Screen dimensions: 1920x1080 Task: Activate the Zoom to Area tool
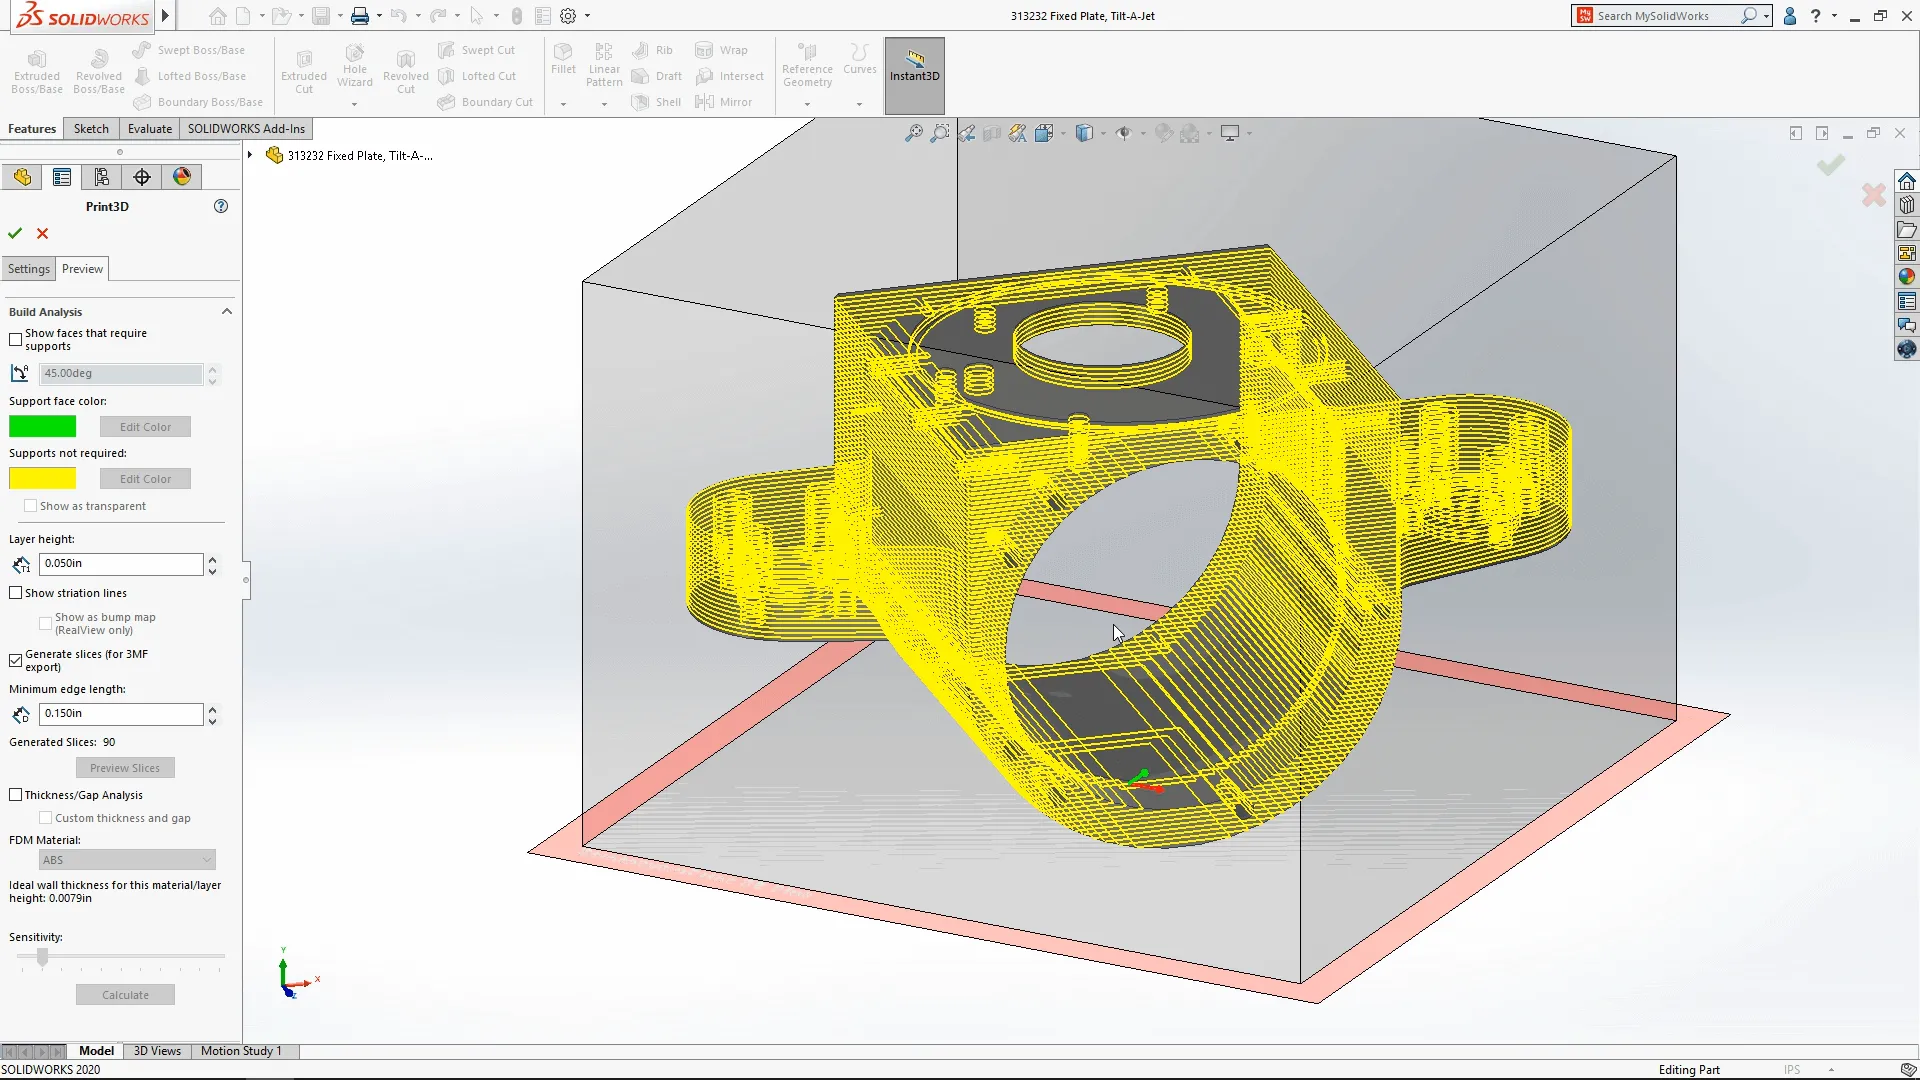pos(940,132)
